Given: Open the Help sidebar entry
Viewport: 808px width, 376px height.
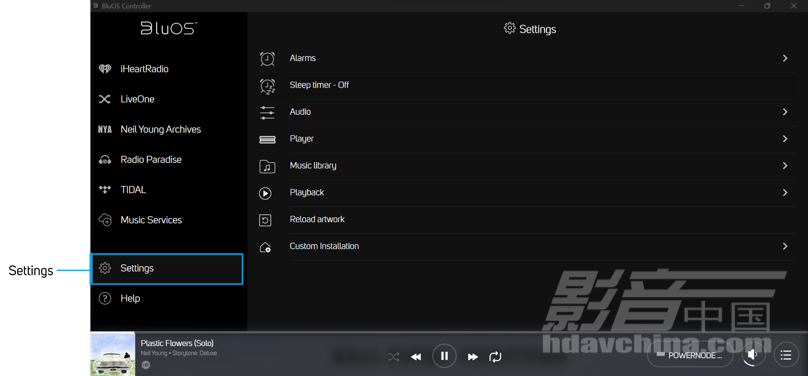Looking at the screenshot, I should tap(130, 298).
